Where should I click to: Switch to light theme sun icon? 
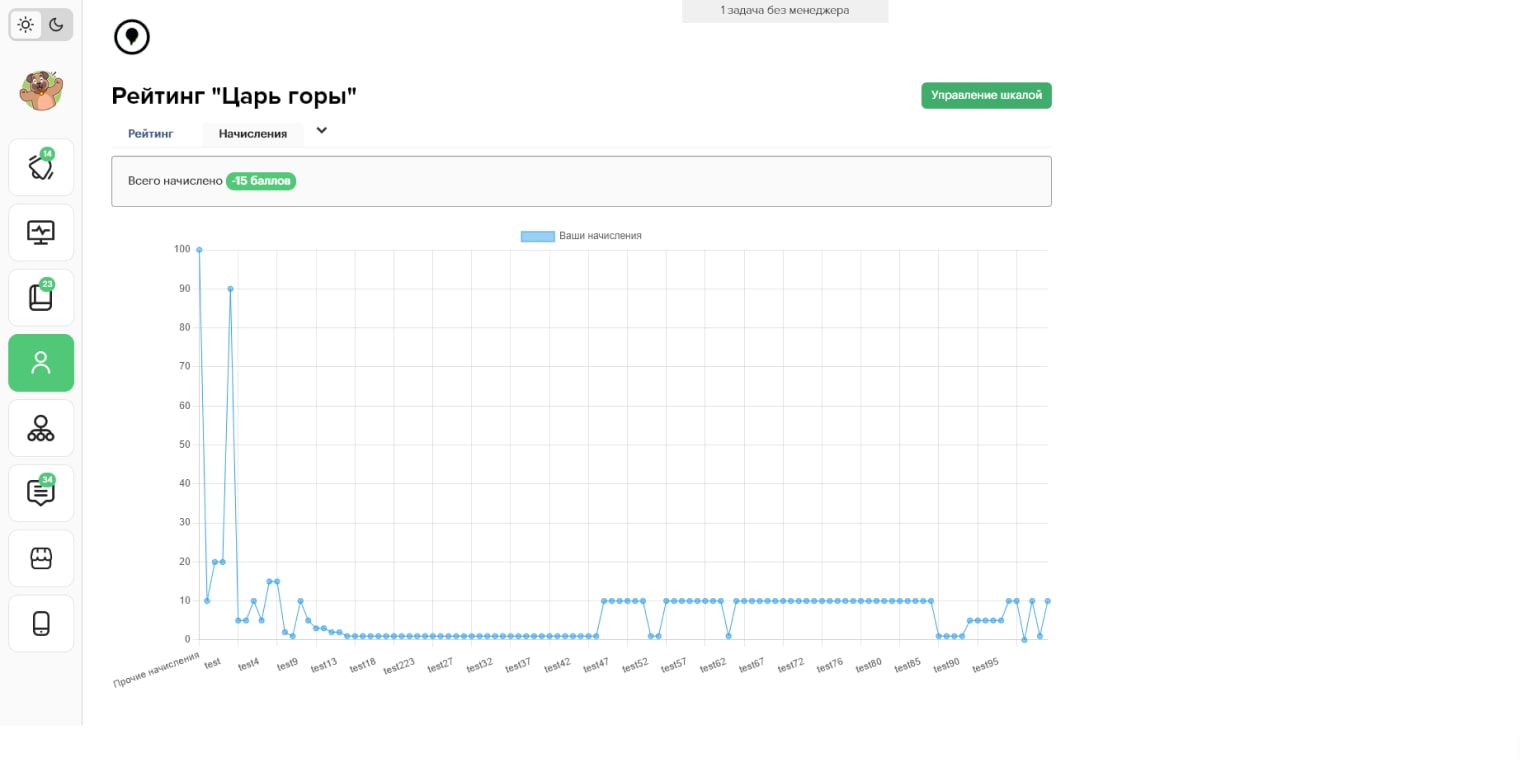(x=26, y=25)
